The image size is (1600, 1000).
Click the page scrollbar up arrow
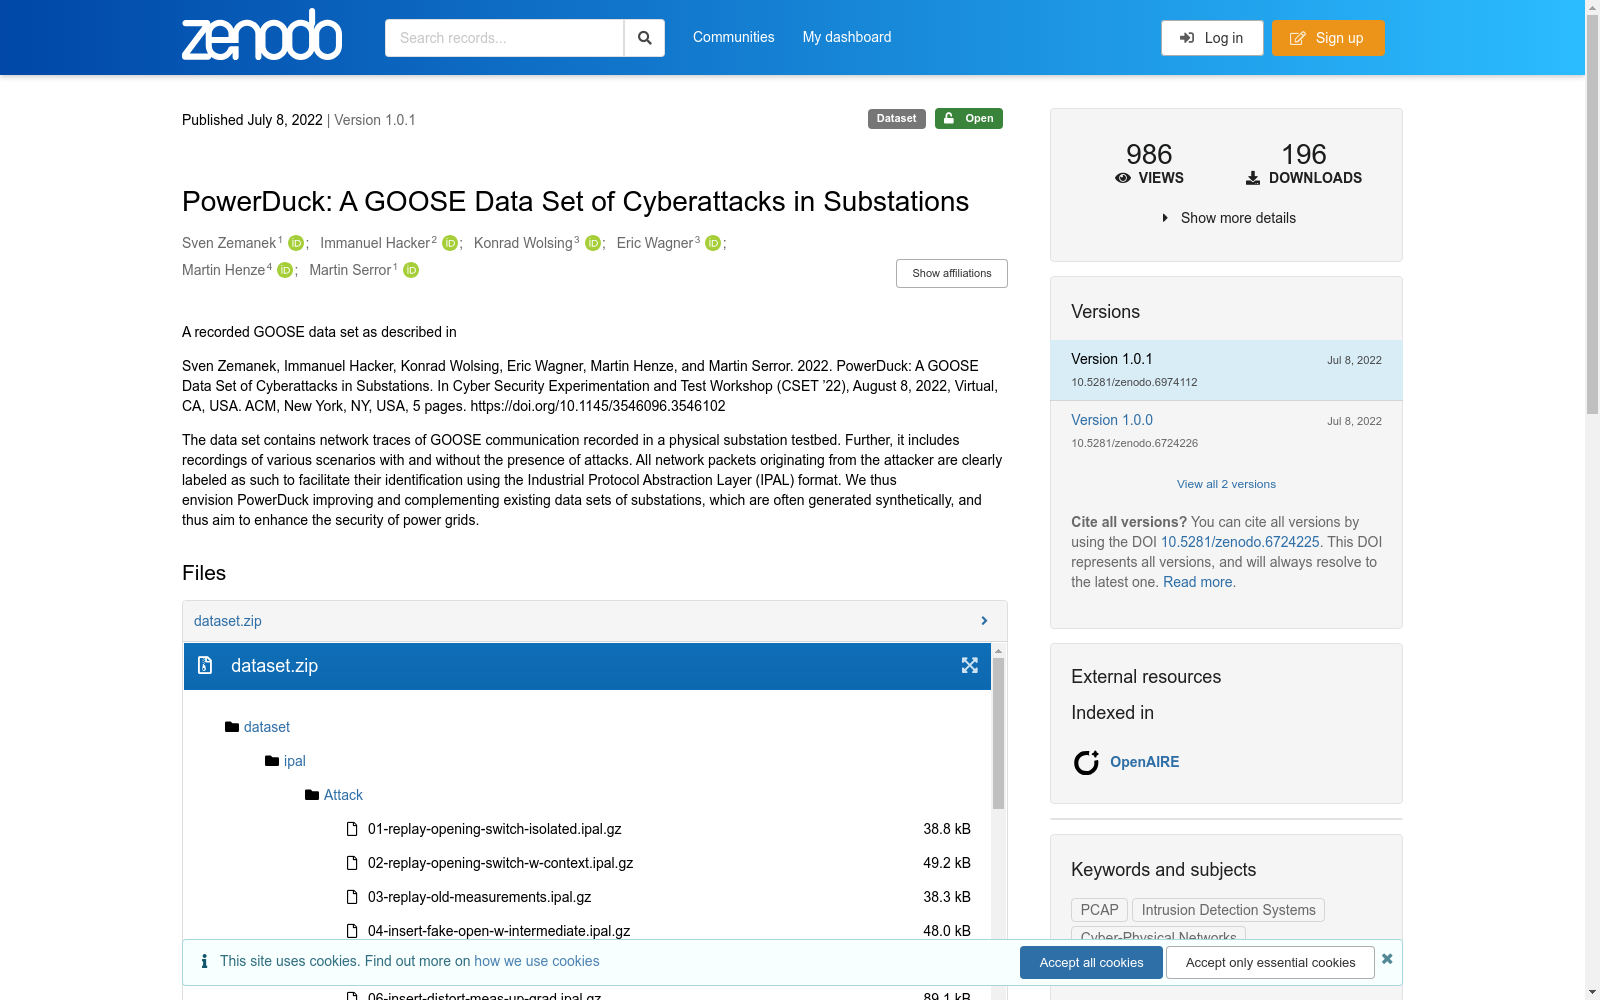coord(1592,7)
